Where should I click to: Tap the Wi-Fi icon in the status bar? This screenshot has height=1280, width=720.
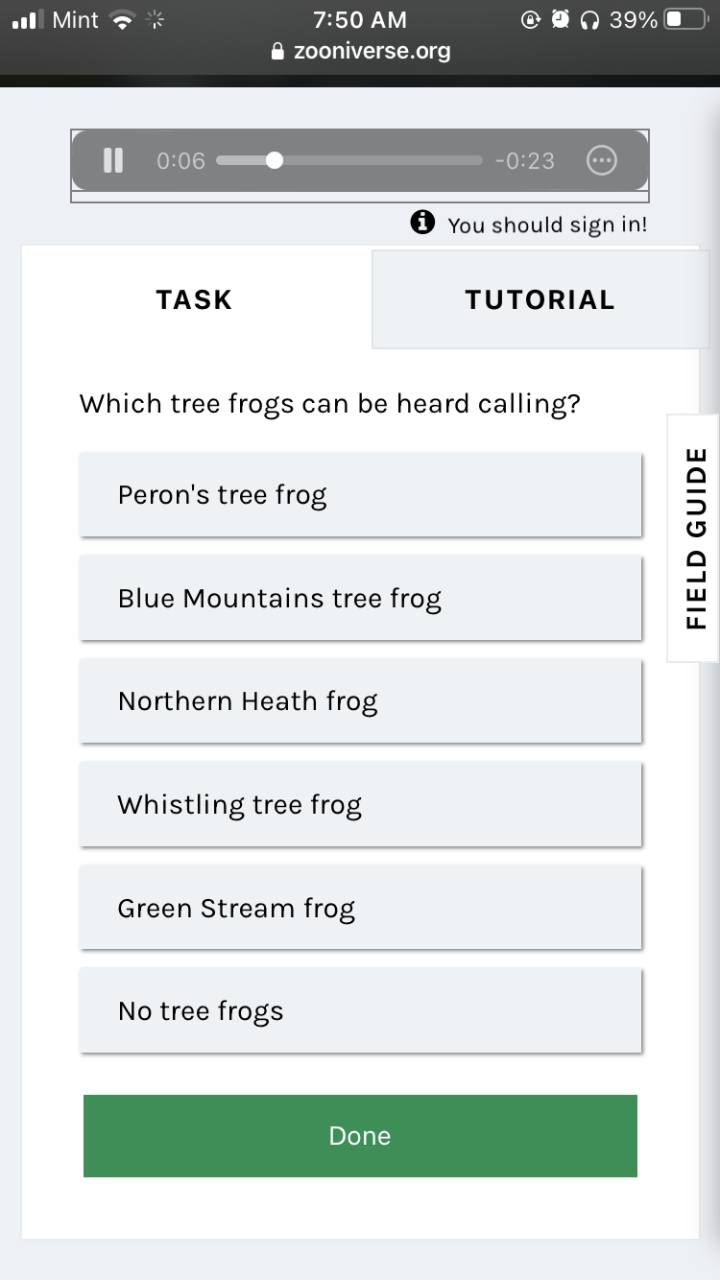click(122, 20)
